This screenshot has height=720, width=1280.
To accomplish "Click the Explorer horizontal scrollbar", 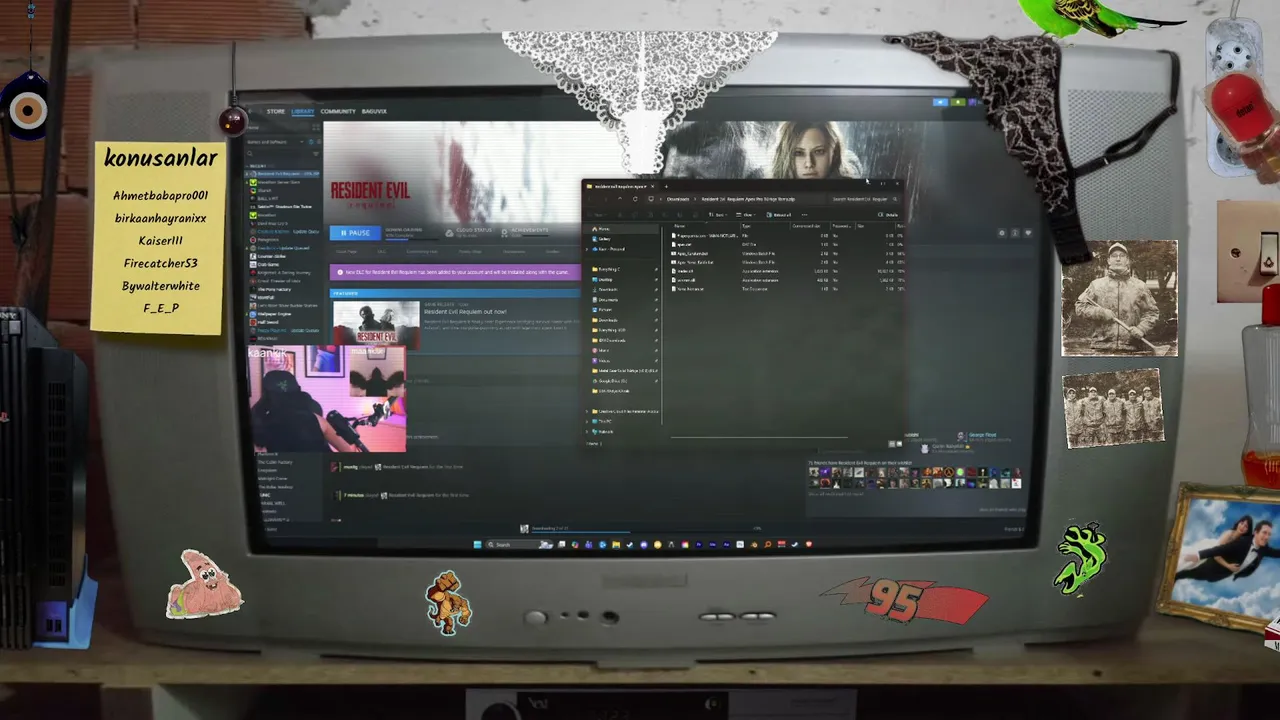I will pos(759,437).
